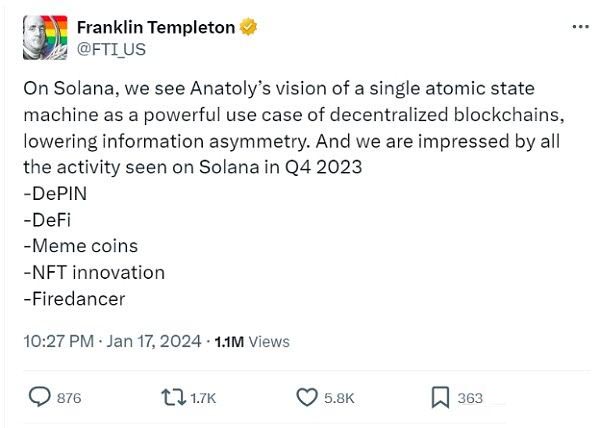
Task: Click the "-Meme coins" line of text
Action: [80, 245]
